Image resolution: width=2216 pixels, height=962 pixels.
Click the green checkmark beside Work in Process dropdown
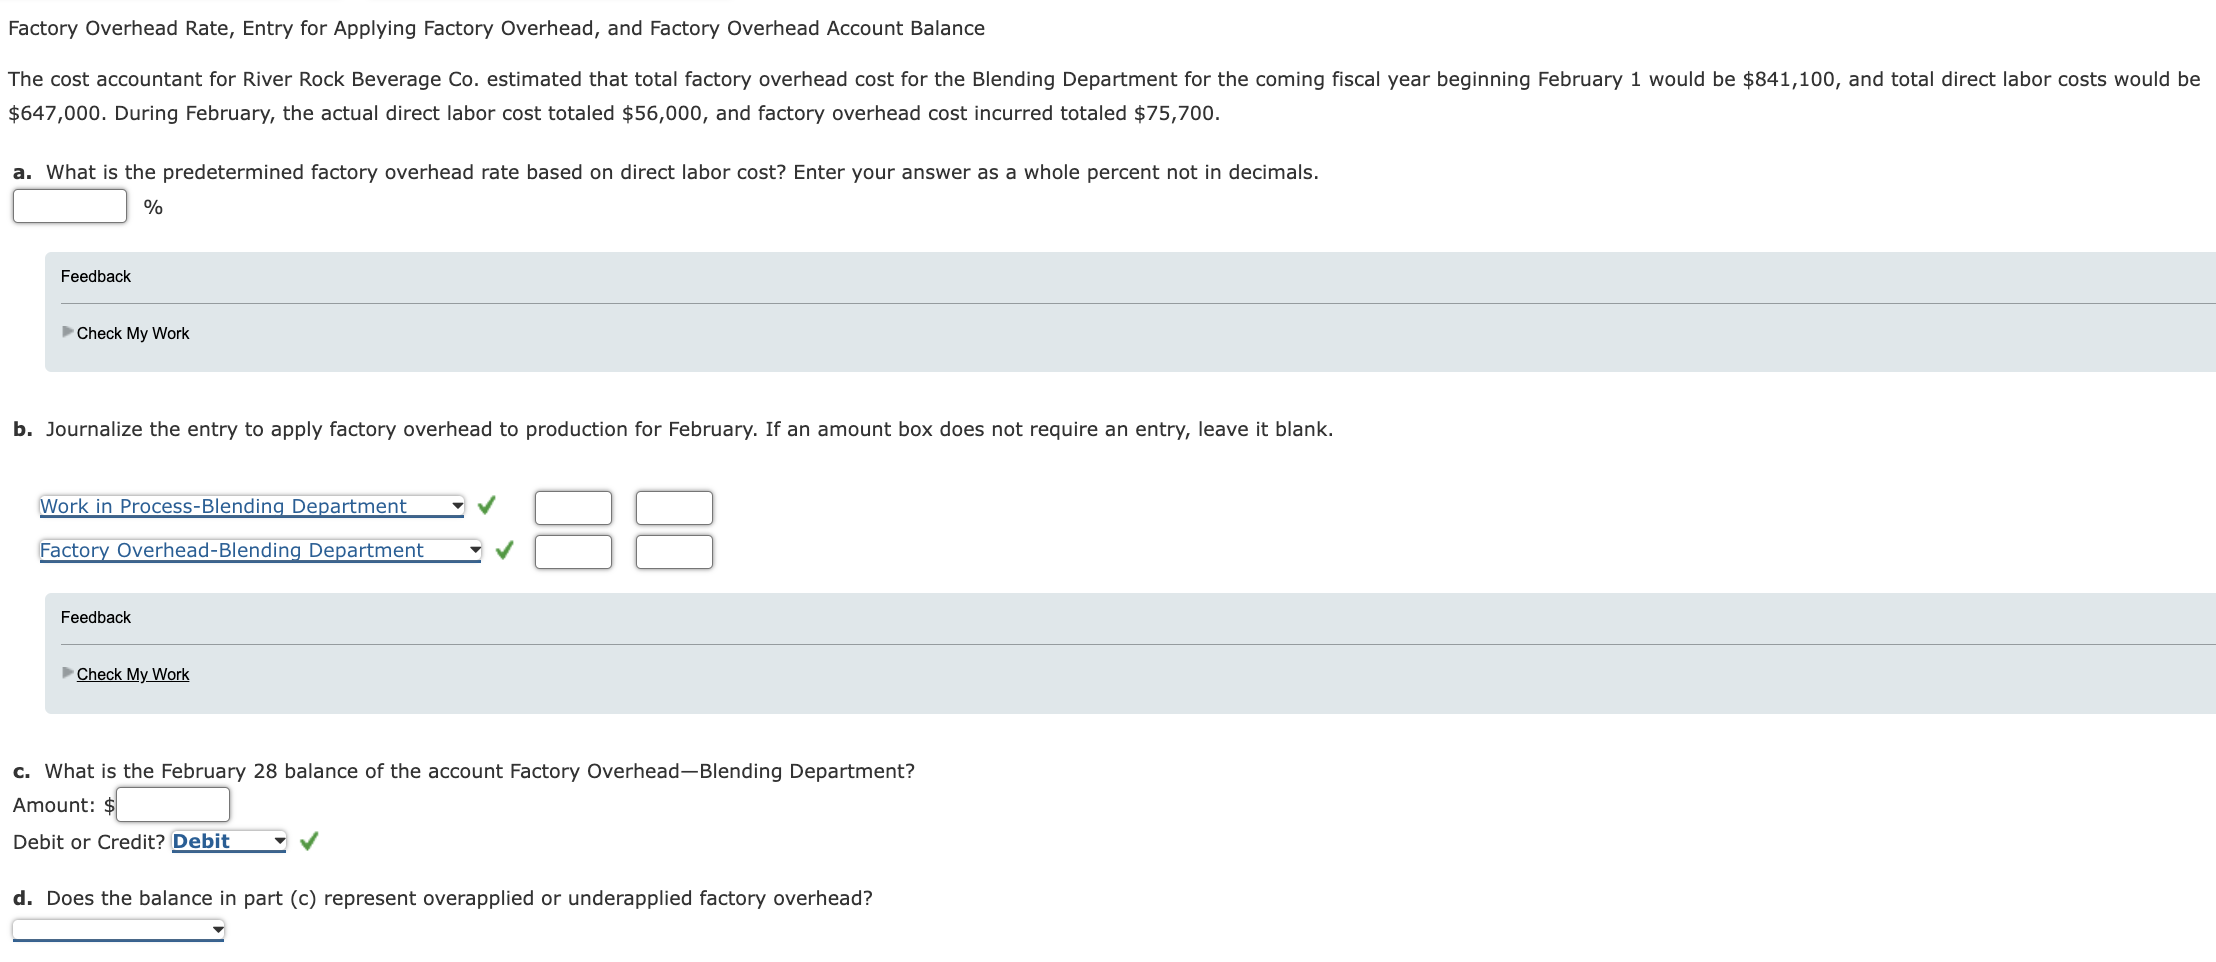click(487, 506)
